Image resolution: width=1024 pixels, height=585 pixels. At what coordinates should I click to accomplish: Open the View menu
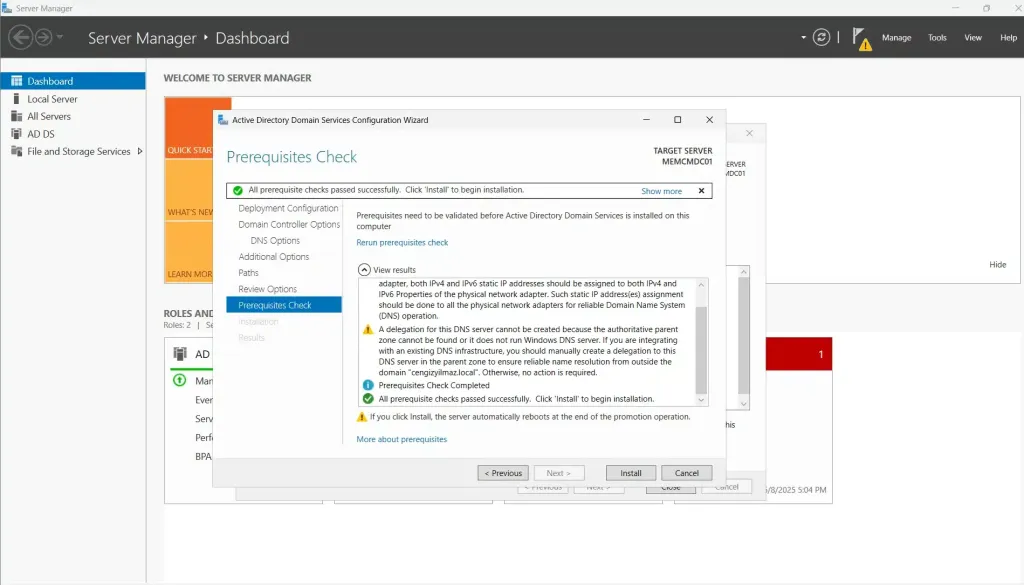click(972, 38)
